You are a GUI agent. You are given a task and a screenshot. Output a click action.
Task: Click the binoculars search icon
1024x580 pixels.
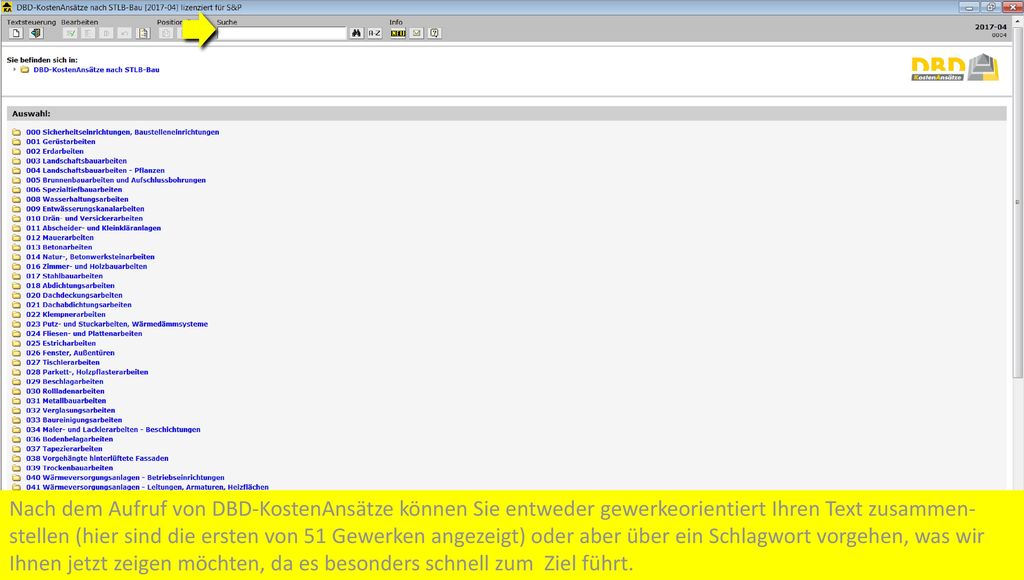356,33
